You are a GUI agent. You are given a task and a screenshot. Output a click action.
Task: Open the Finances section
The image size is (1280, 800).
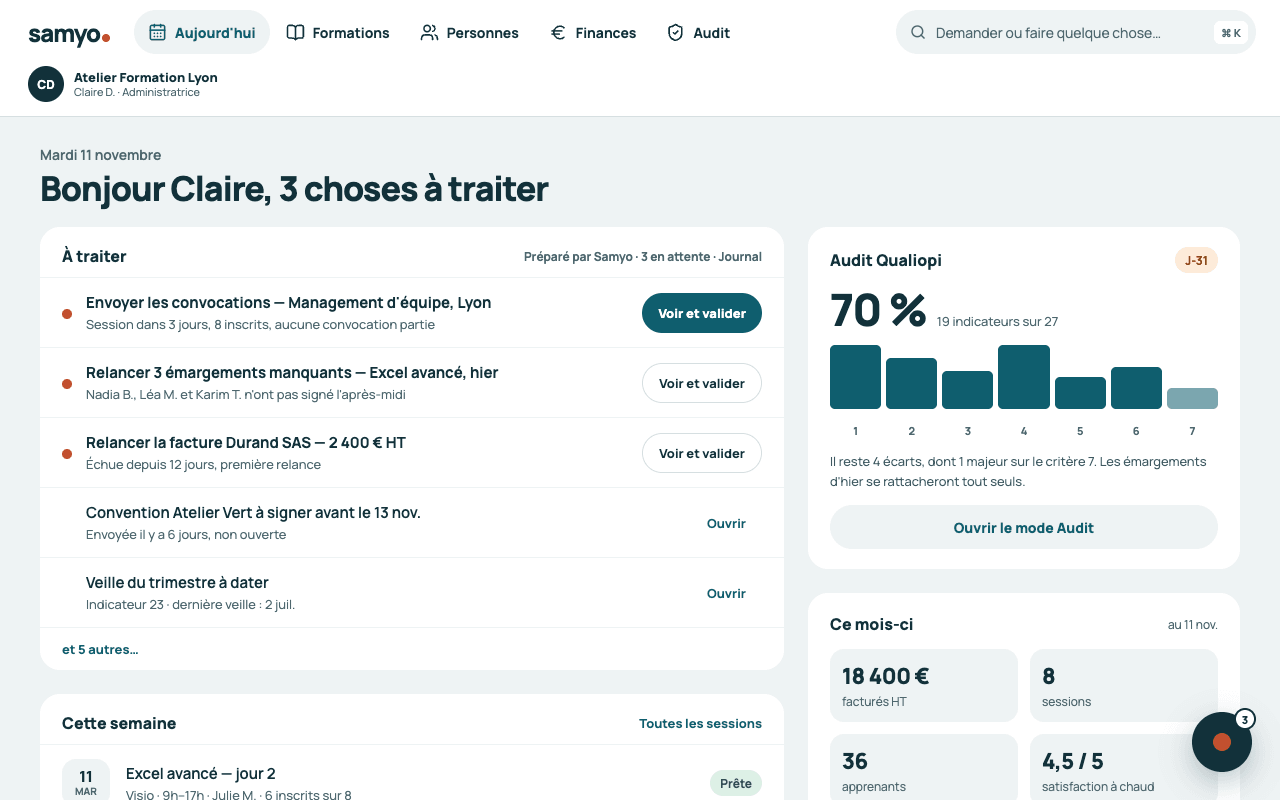tap(593, 32)
